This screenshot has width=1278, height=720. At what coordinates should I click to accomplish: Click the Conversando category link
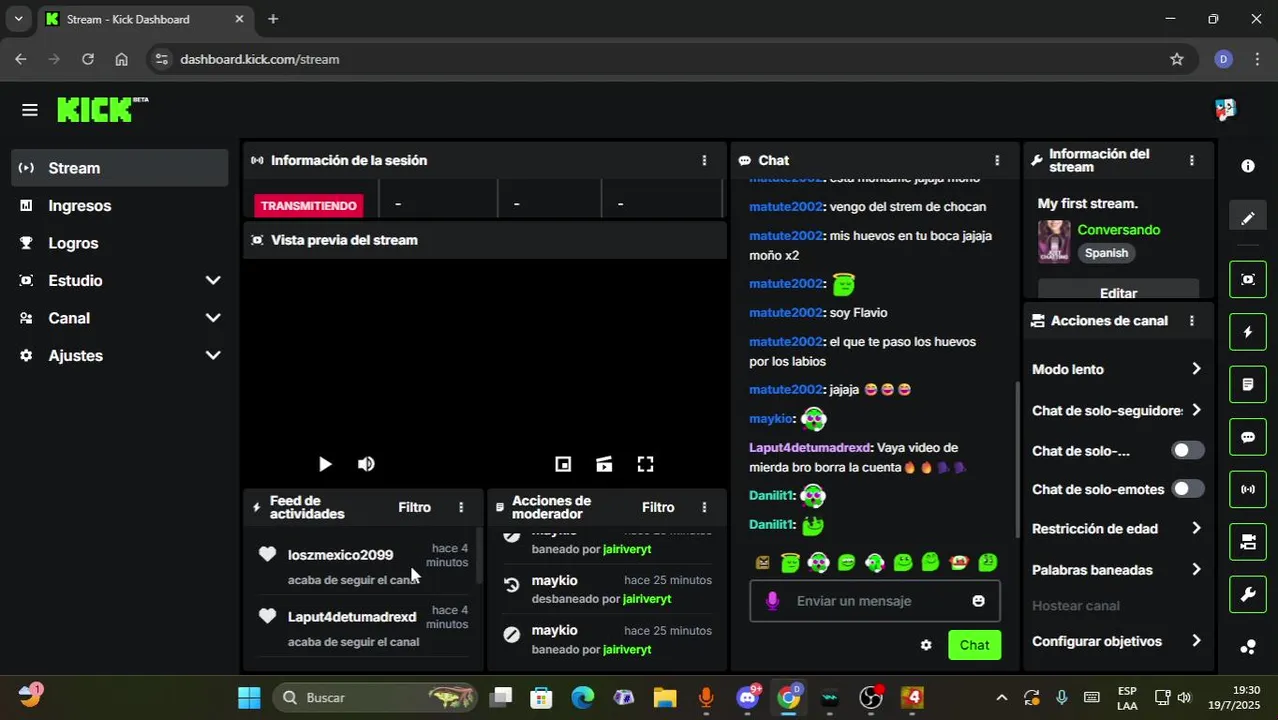[x=1118, y=230]
